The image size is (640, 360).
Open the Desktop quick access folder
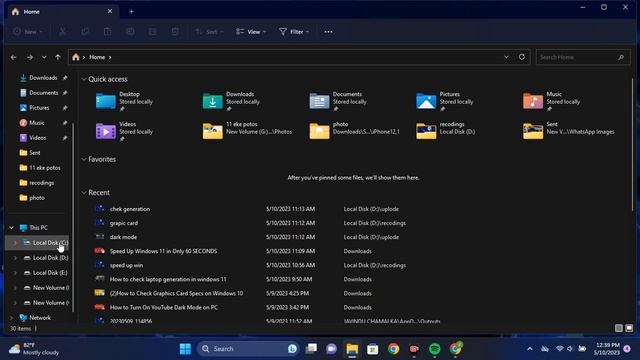click(x=124, y=101)
